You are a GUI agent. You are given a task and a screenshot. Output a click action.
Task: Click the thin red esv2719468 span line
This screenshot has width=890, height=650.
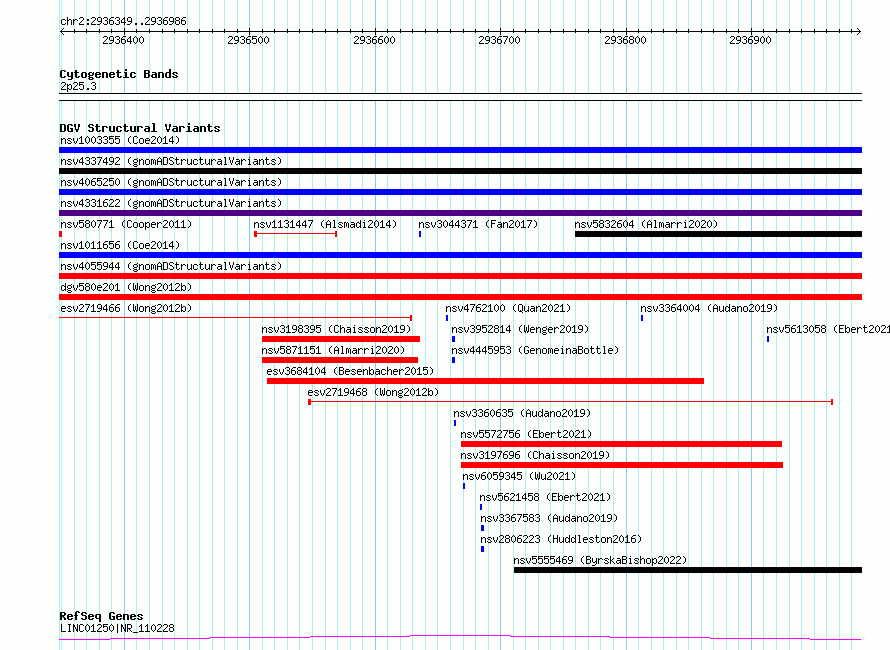click(570, 402)
